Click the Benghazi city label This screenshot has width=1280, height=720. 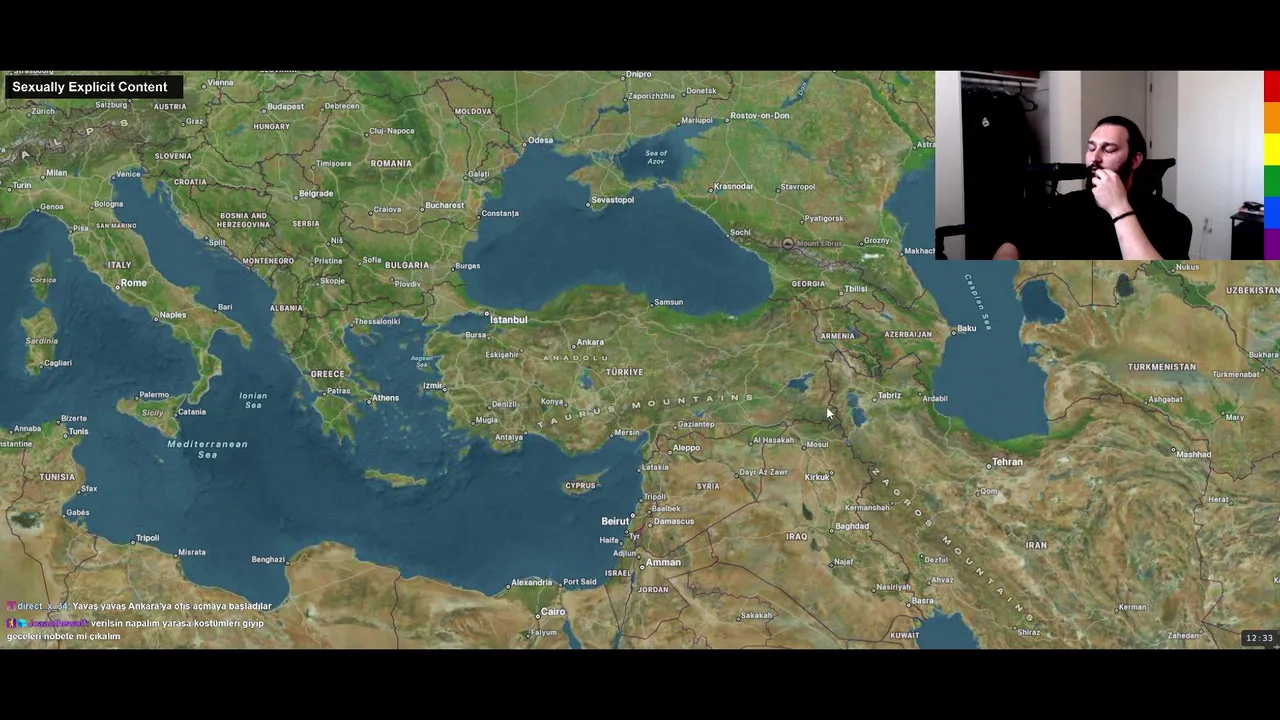[x=268, y=560]
